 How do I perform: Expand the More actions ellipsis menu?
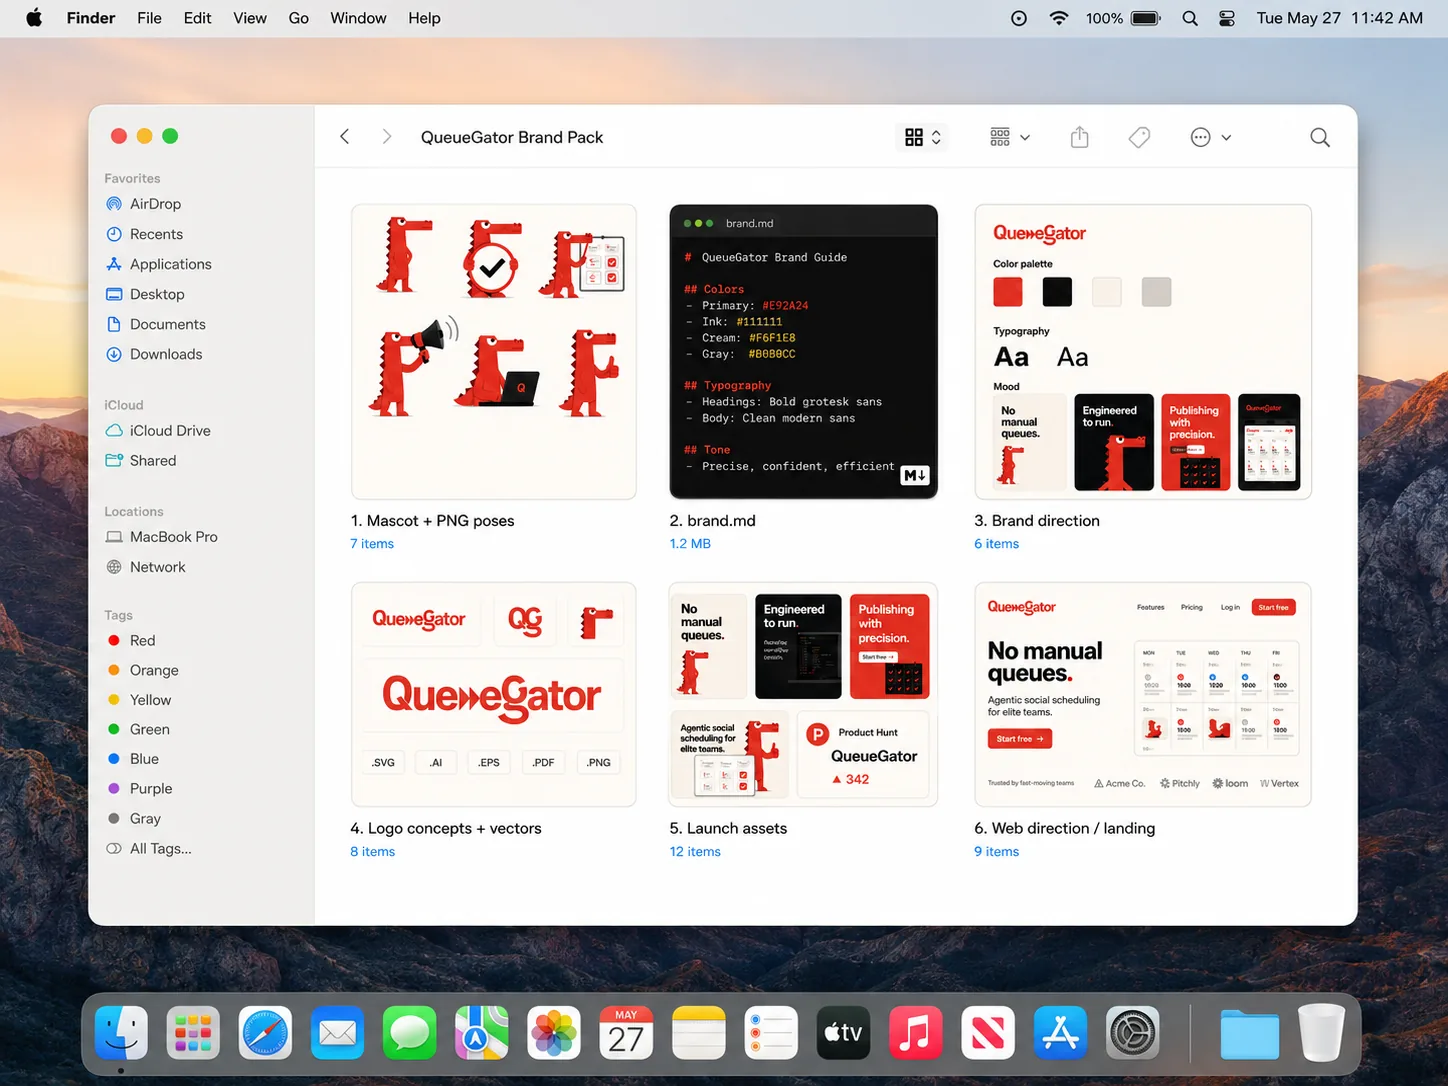tap(1210, 137)
